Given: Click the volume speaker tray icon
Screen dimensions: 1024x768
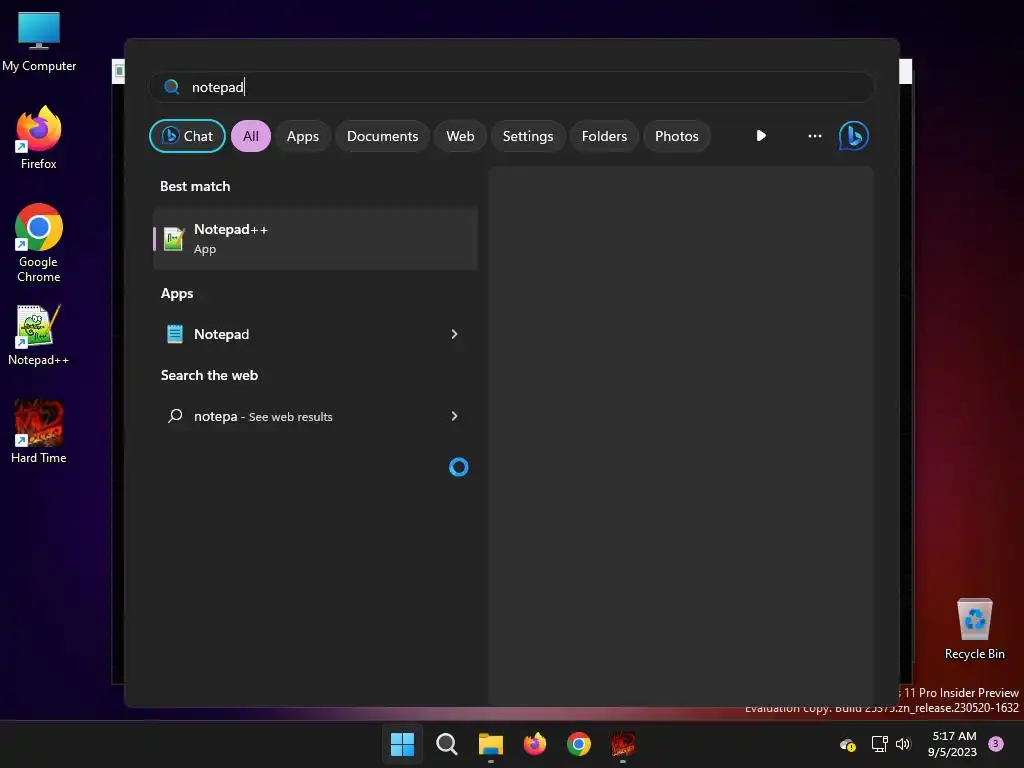Looking at the screenshot, I should pos(903,744).
